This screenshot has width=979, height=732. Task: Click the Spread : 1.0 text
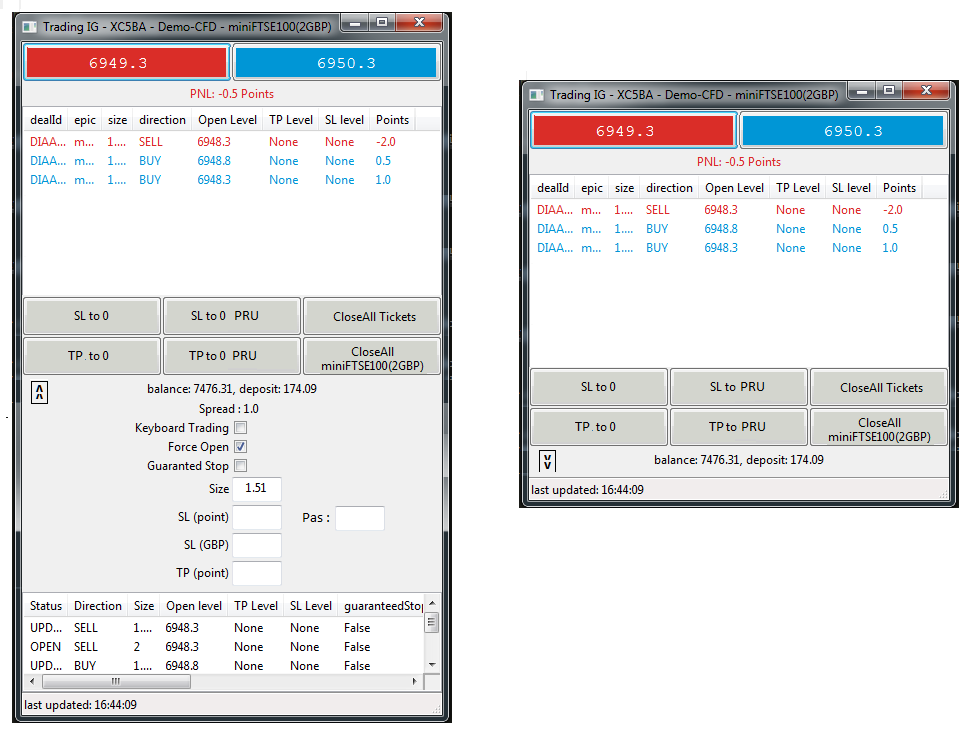coord(229,409)
